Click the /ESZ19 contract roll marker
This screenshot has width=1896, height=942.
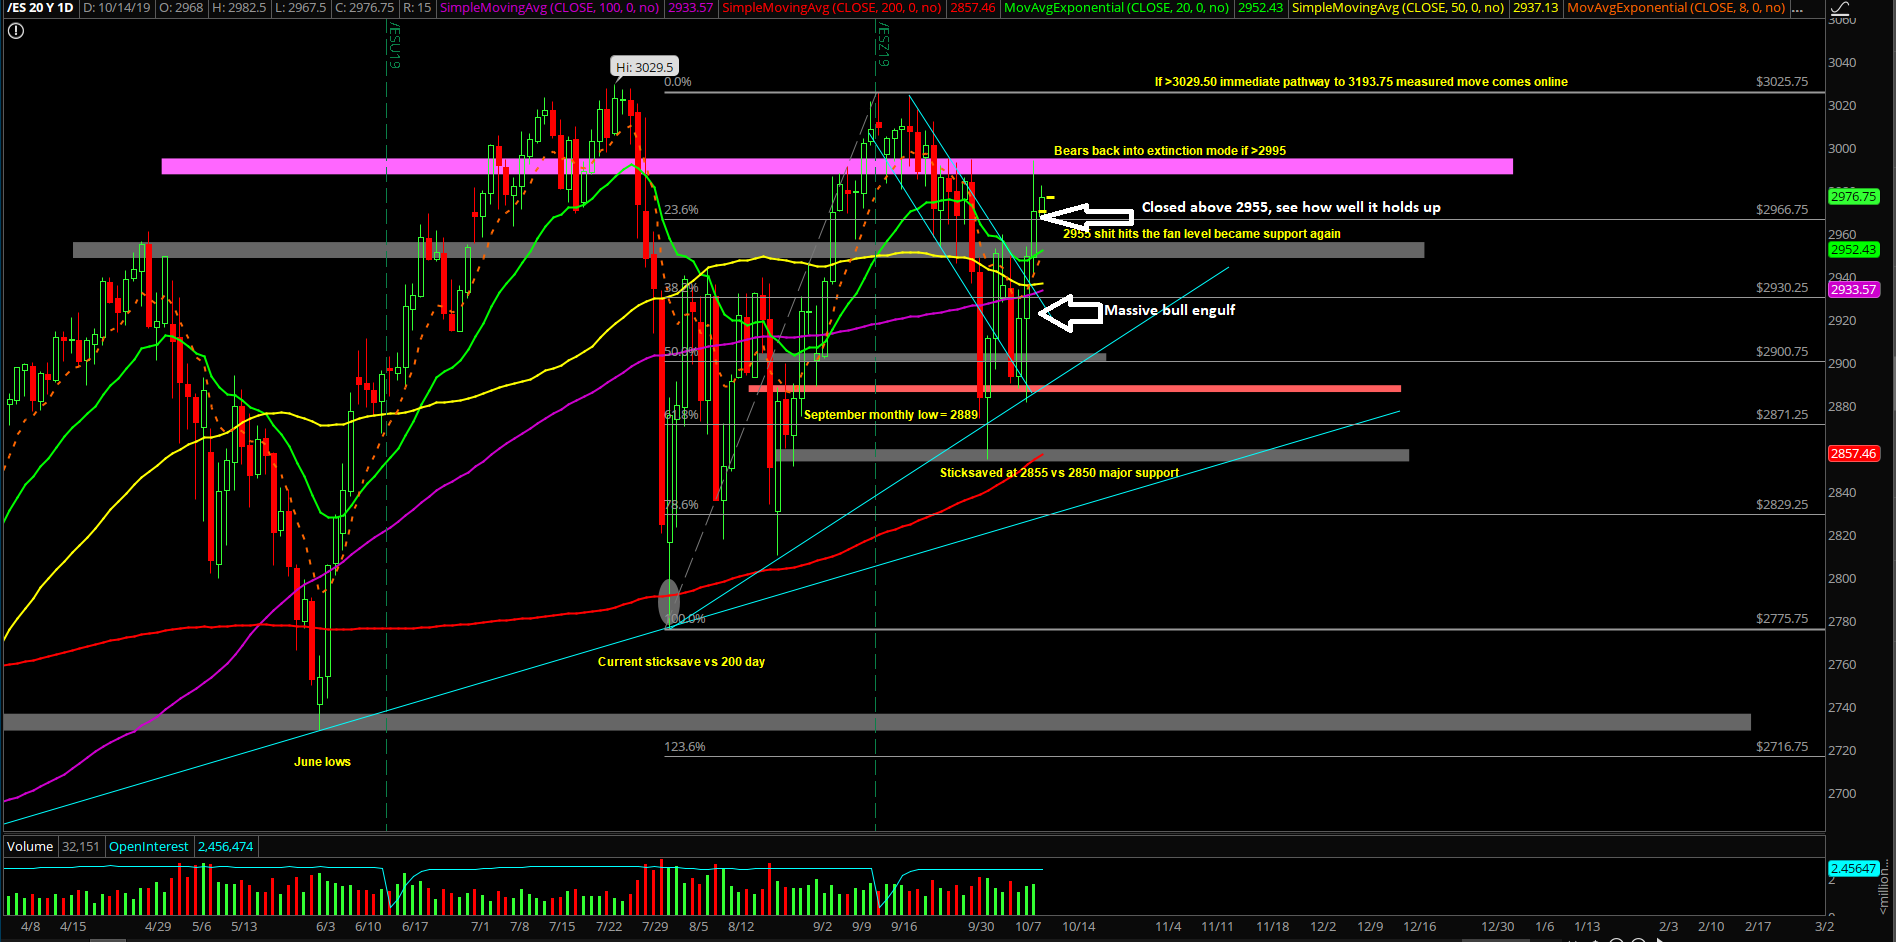tap(883, 46)
